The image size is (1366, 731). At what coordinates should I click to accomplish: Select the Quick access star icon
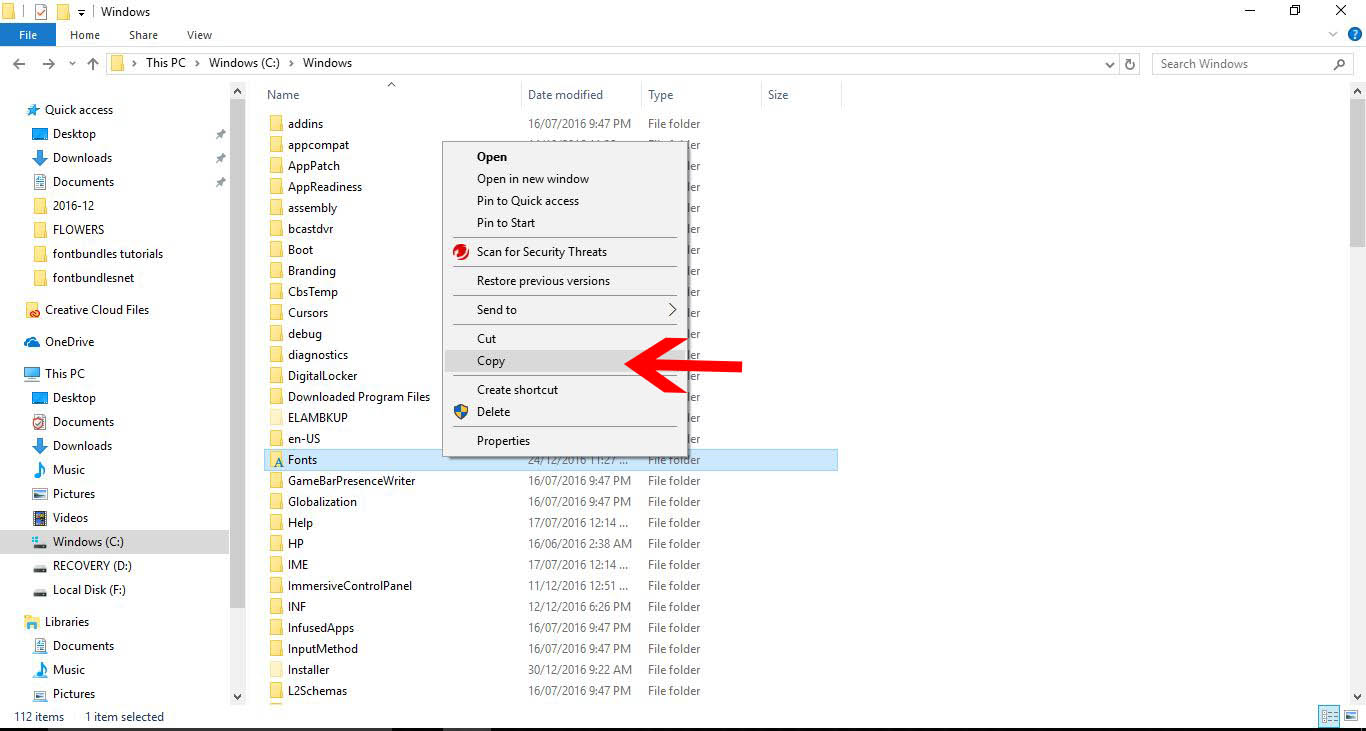(x=33, y=110)
